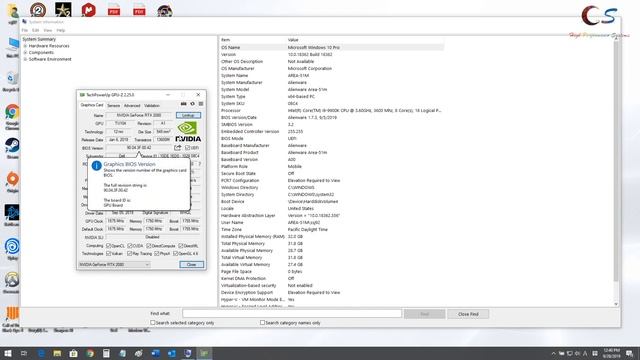Switch to the Sensors tab in GPU-Z
This screenshot has height=360, width=640.
click(x=113, y=105)
